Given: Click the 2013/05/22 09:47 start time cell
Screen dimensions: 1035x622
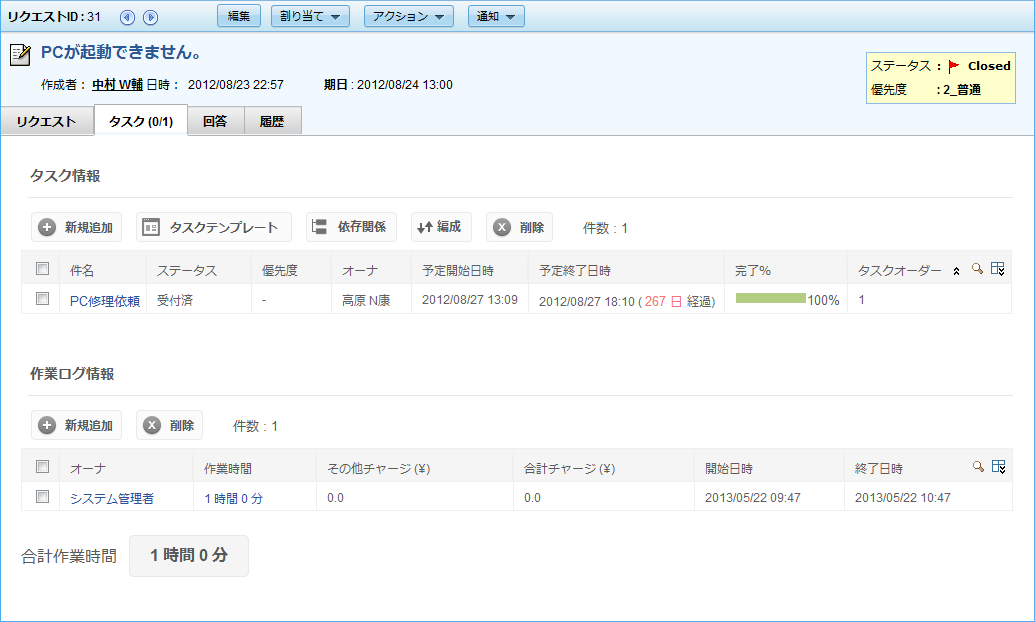Looking at the screenshot, I should [x=752, y=498].
